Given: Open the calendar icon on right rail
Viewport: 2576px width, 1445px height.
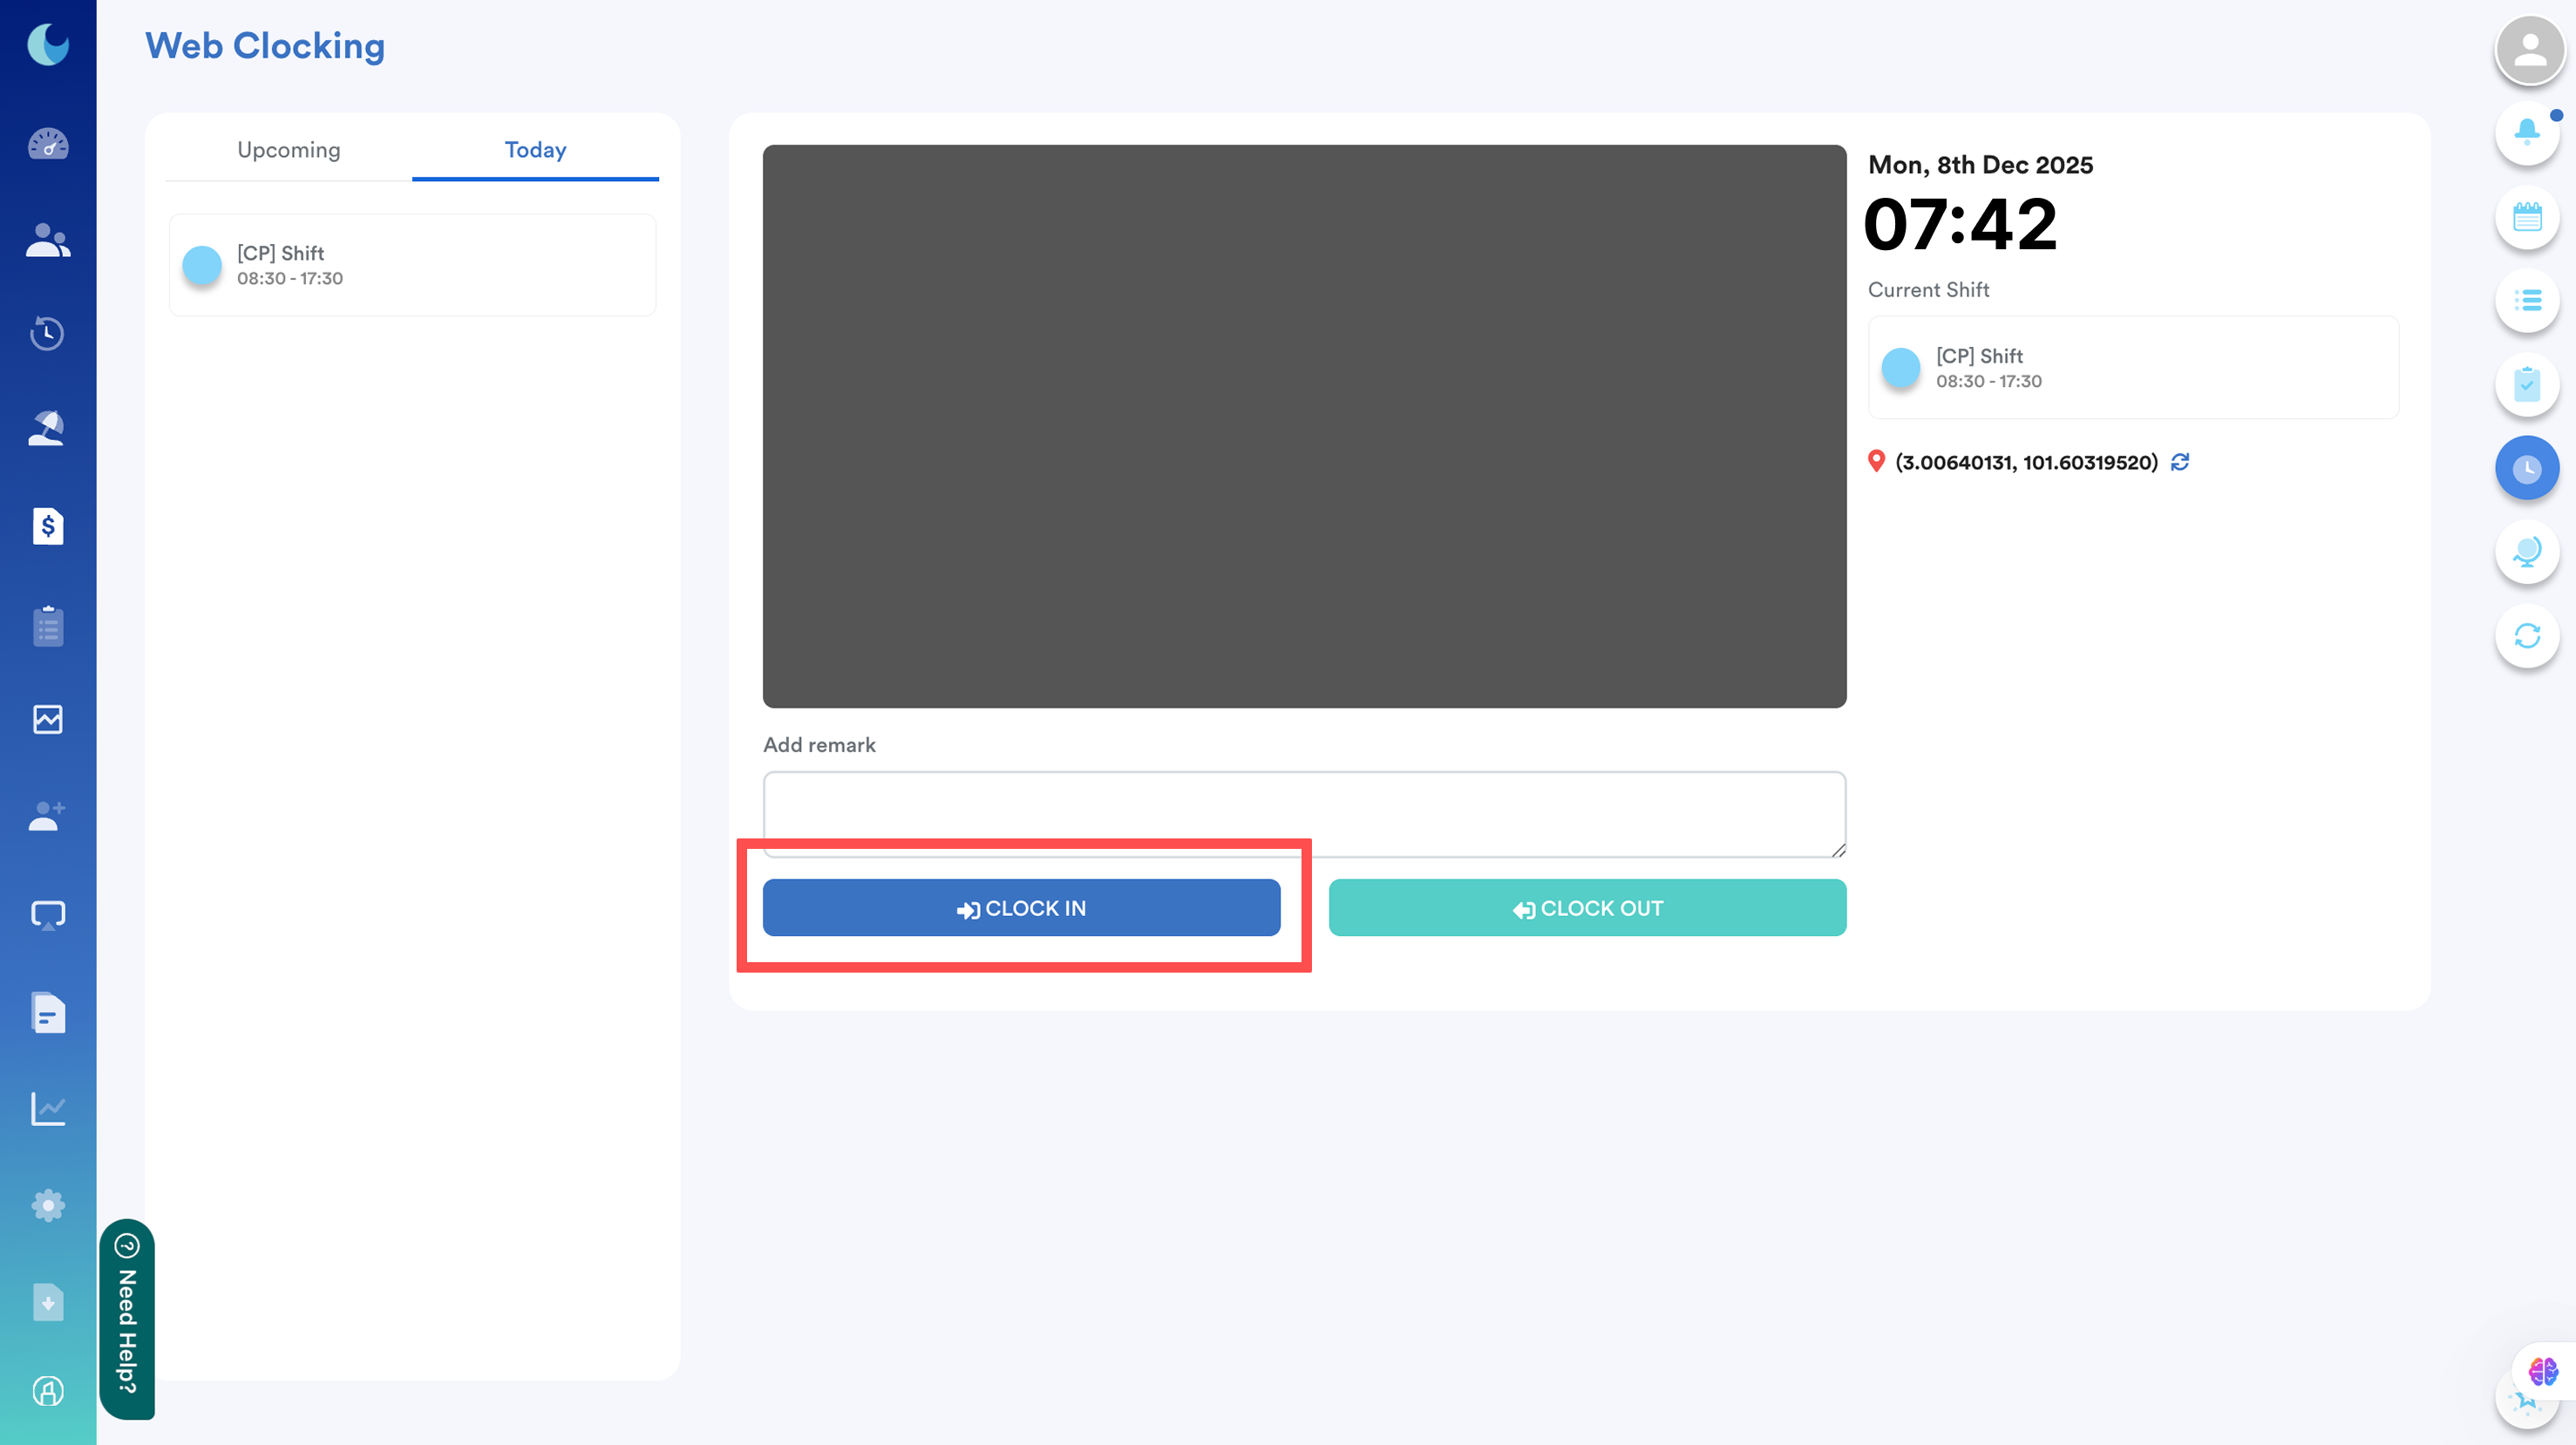Looking at the screenshot, I should click(x=2527, y=217).
